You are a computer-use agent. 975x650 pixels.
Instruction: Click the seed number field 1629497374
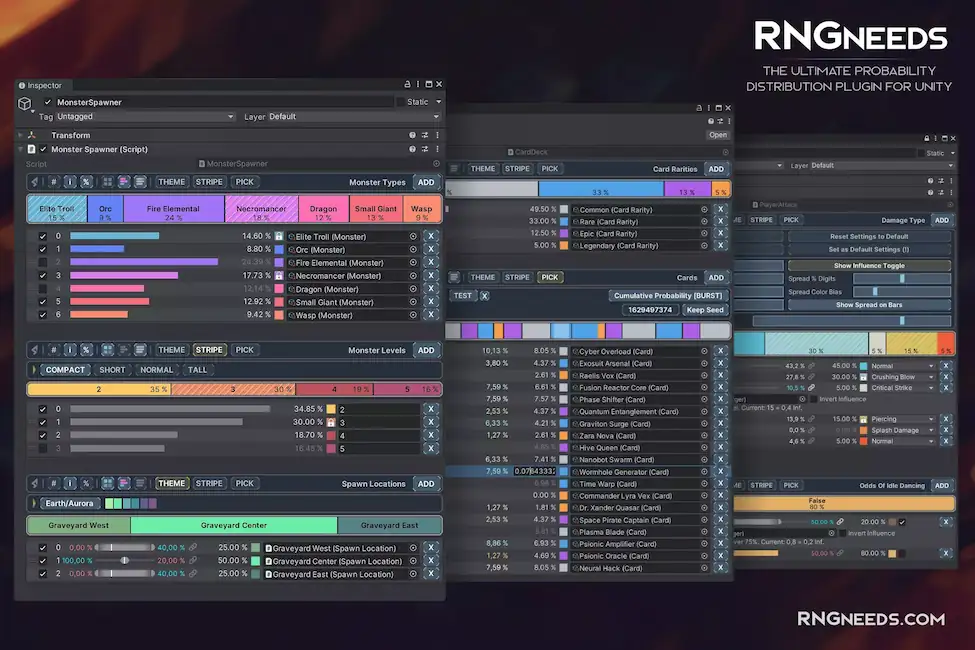(x=650, y=310)
